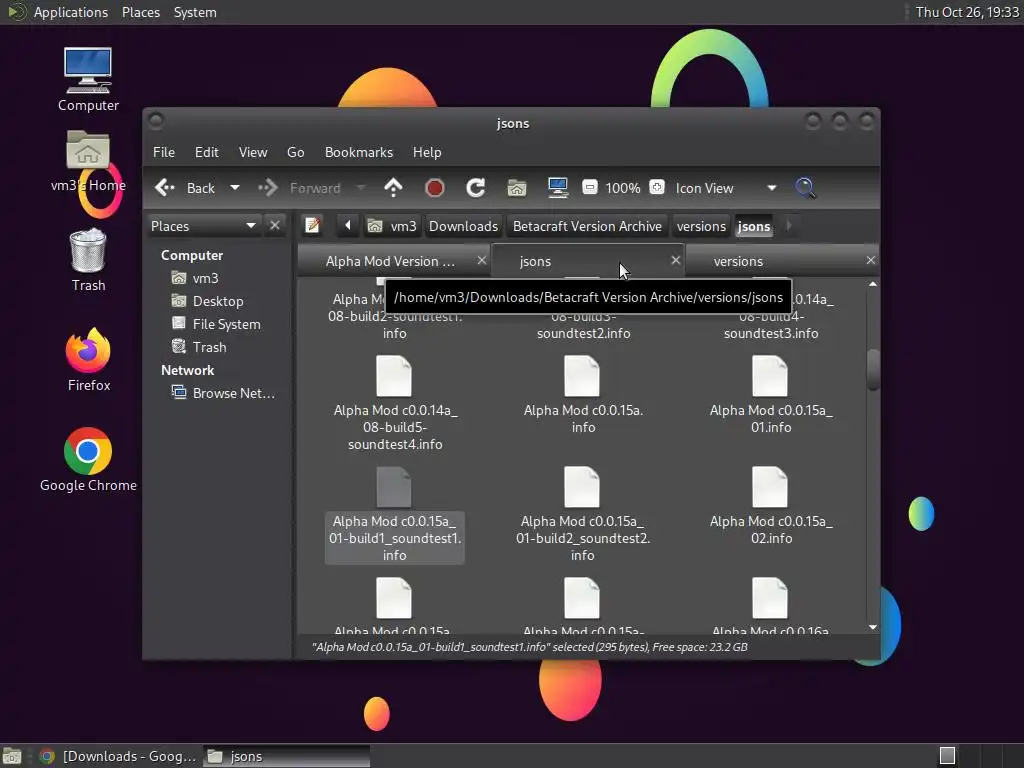Select the Alpha Mod c0.0.15a_01.info file
The height and width of the screenshot is (768, 1024).
[x=771, y=394]
